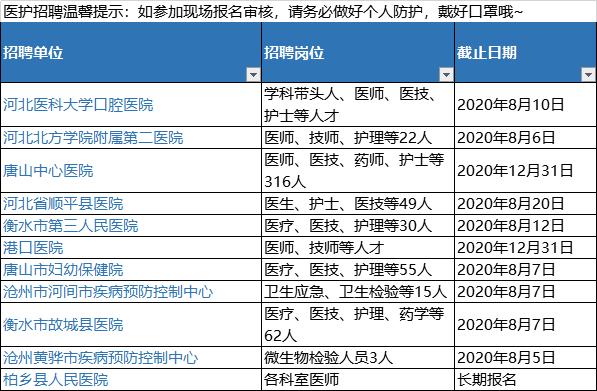Select cell 医师、技师等人才
The height and width of the screenshot is (391, 597).
[358, 248]
